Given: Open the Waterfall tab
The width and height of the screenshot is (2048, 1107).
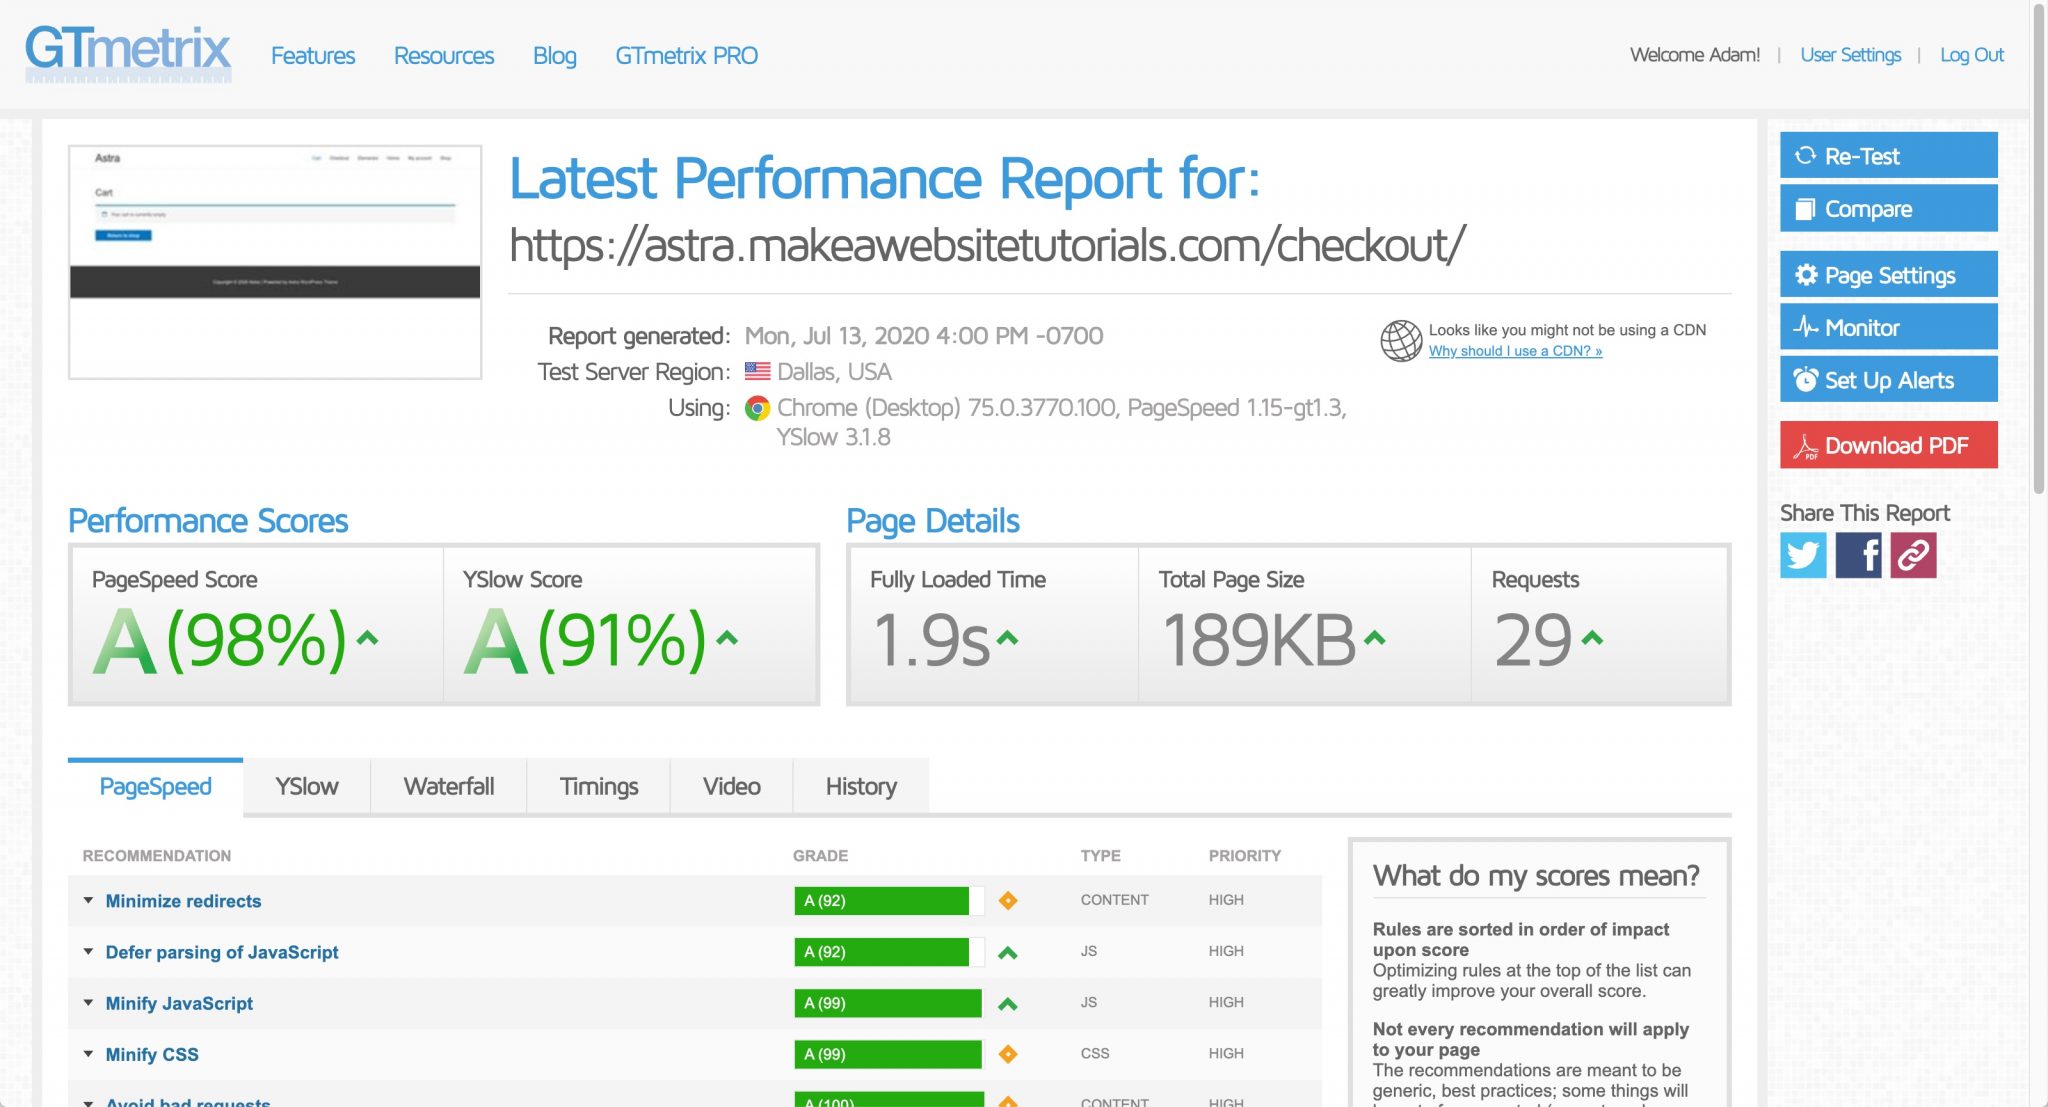Looking at the screenshot, I should [x=449, y=786].
